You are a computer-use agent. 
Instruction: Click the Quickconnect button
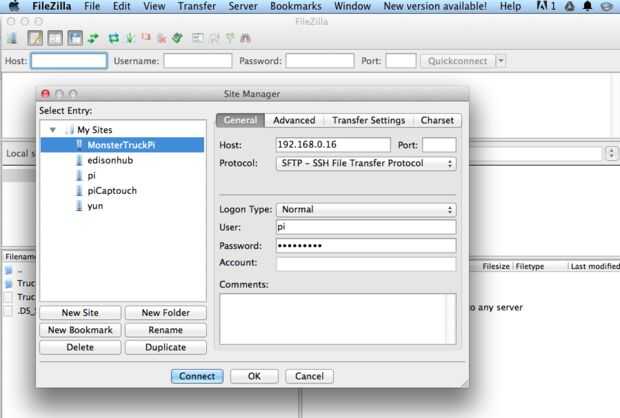coord(457,61)
